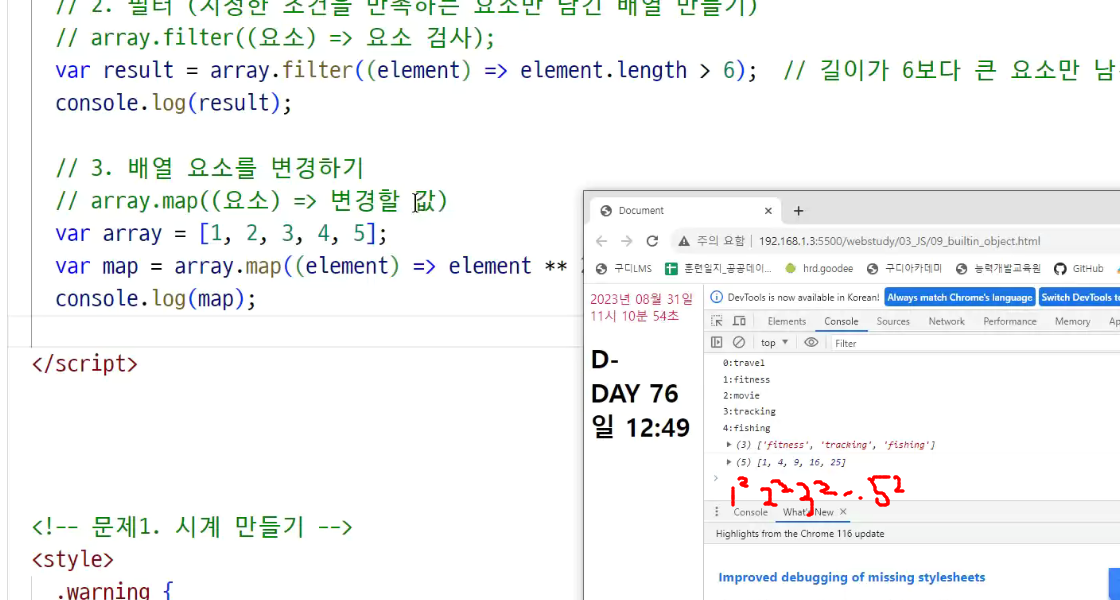Switch to the Elements tab
This screenshot has height=600, width=1120.
click(786, 321)
